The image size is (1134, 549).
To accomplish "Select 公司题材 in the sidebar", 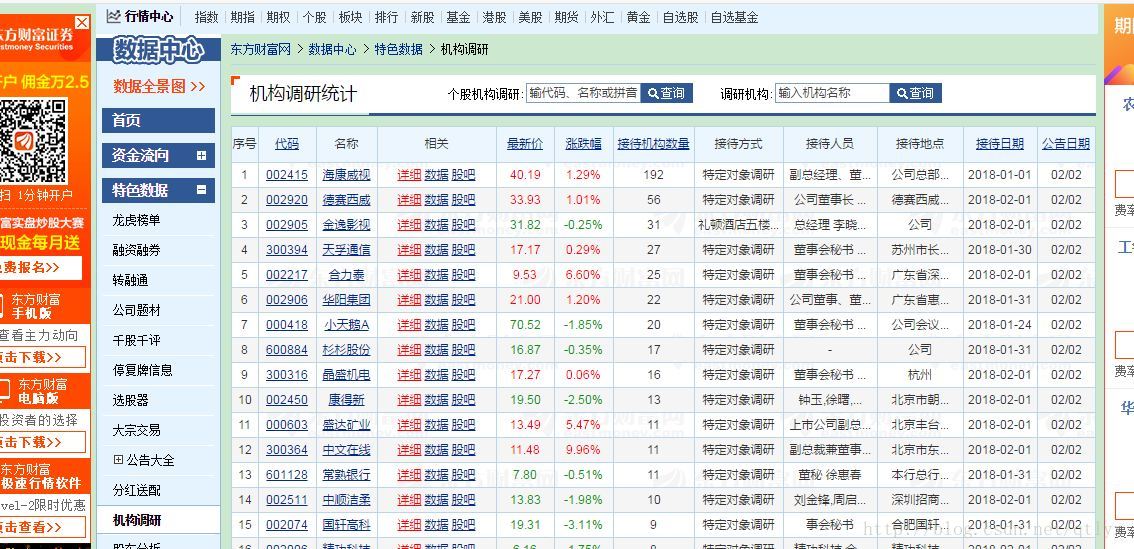I will click(137, 310).
